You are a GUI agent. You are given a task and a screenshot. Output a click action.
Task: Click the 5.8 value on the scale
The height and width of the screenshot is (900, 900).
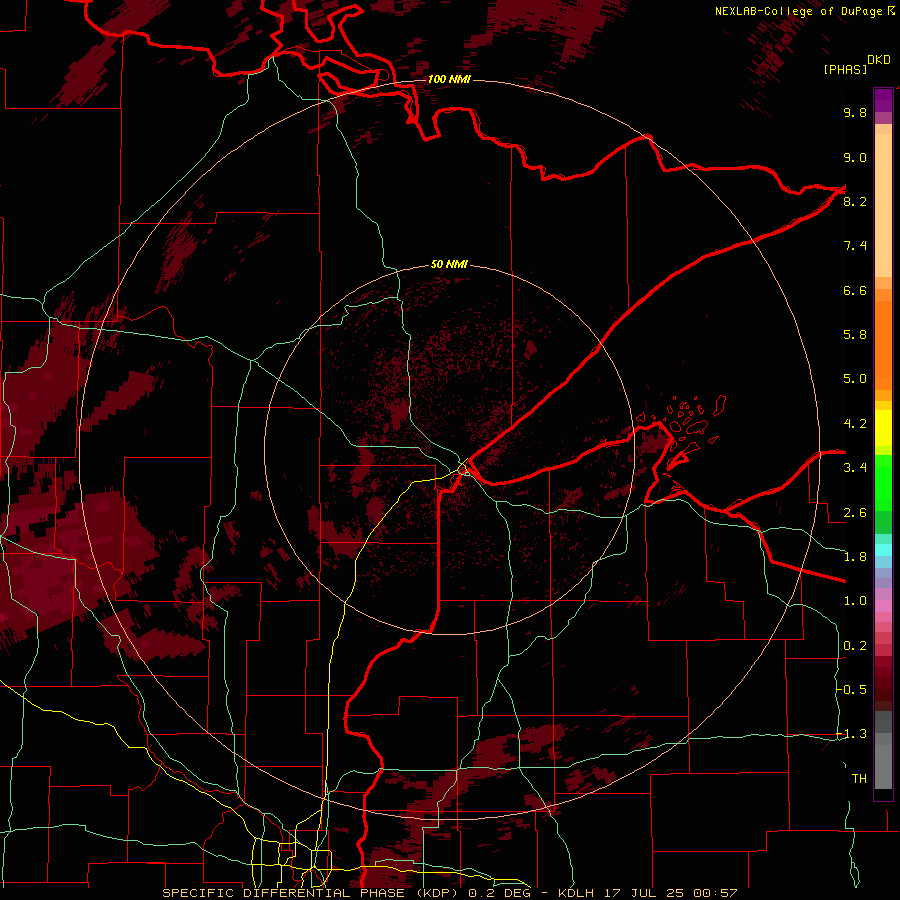pyautogui.click(x=855, y=335)
